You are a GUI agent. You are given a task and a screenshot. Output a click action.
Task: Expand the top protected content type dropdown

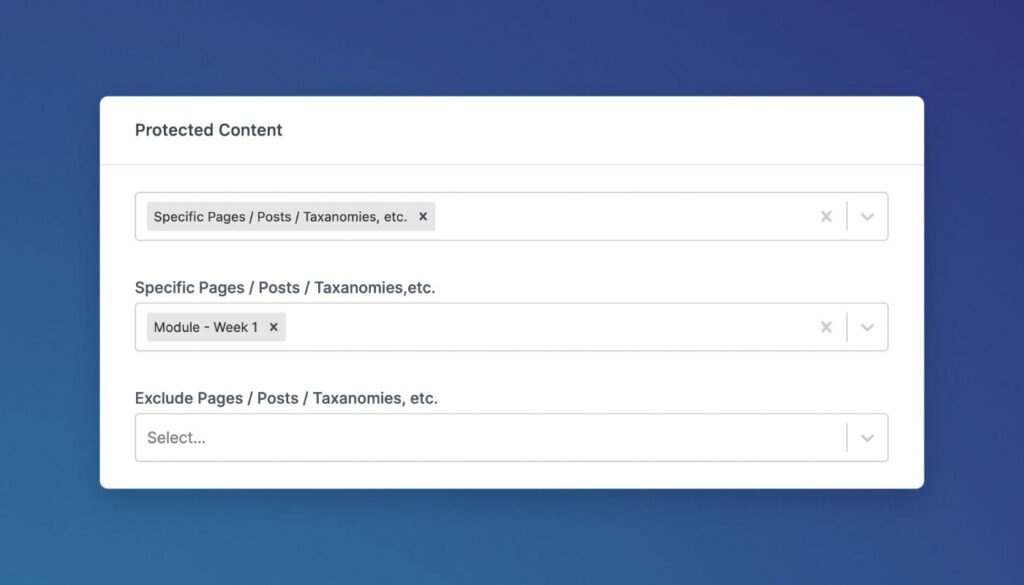point(867,217)
